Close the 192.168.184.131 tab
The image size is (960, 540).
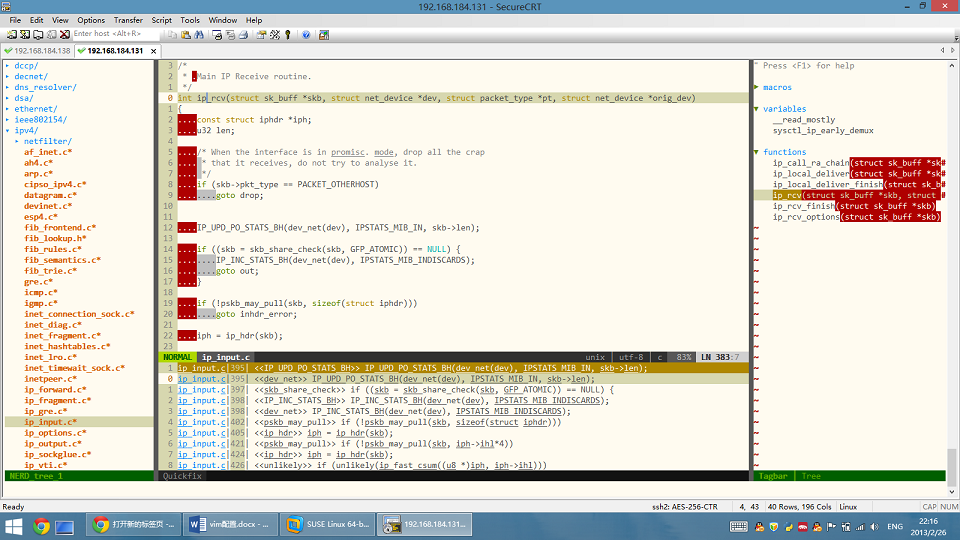click(153, 51)
